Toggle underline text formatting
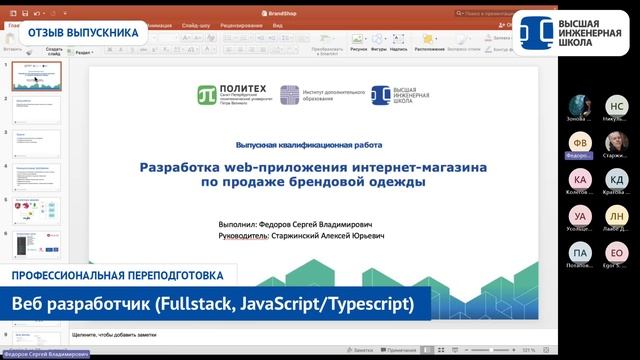This screenshot has width=640, height=360. (132, 50)
